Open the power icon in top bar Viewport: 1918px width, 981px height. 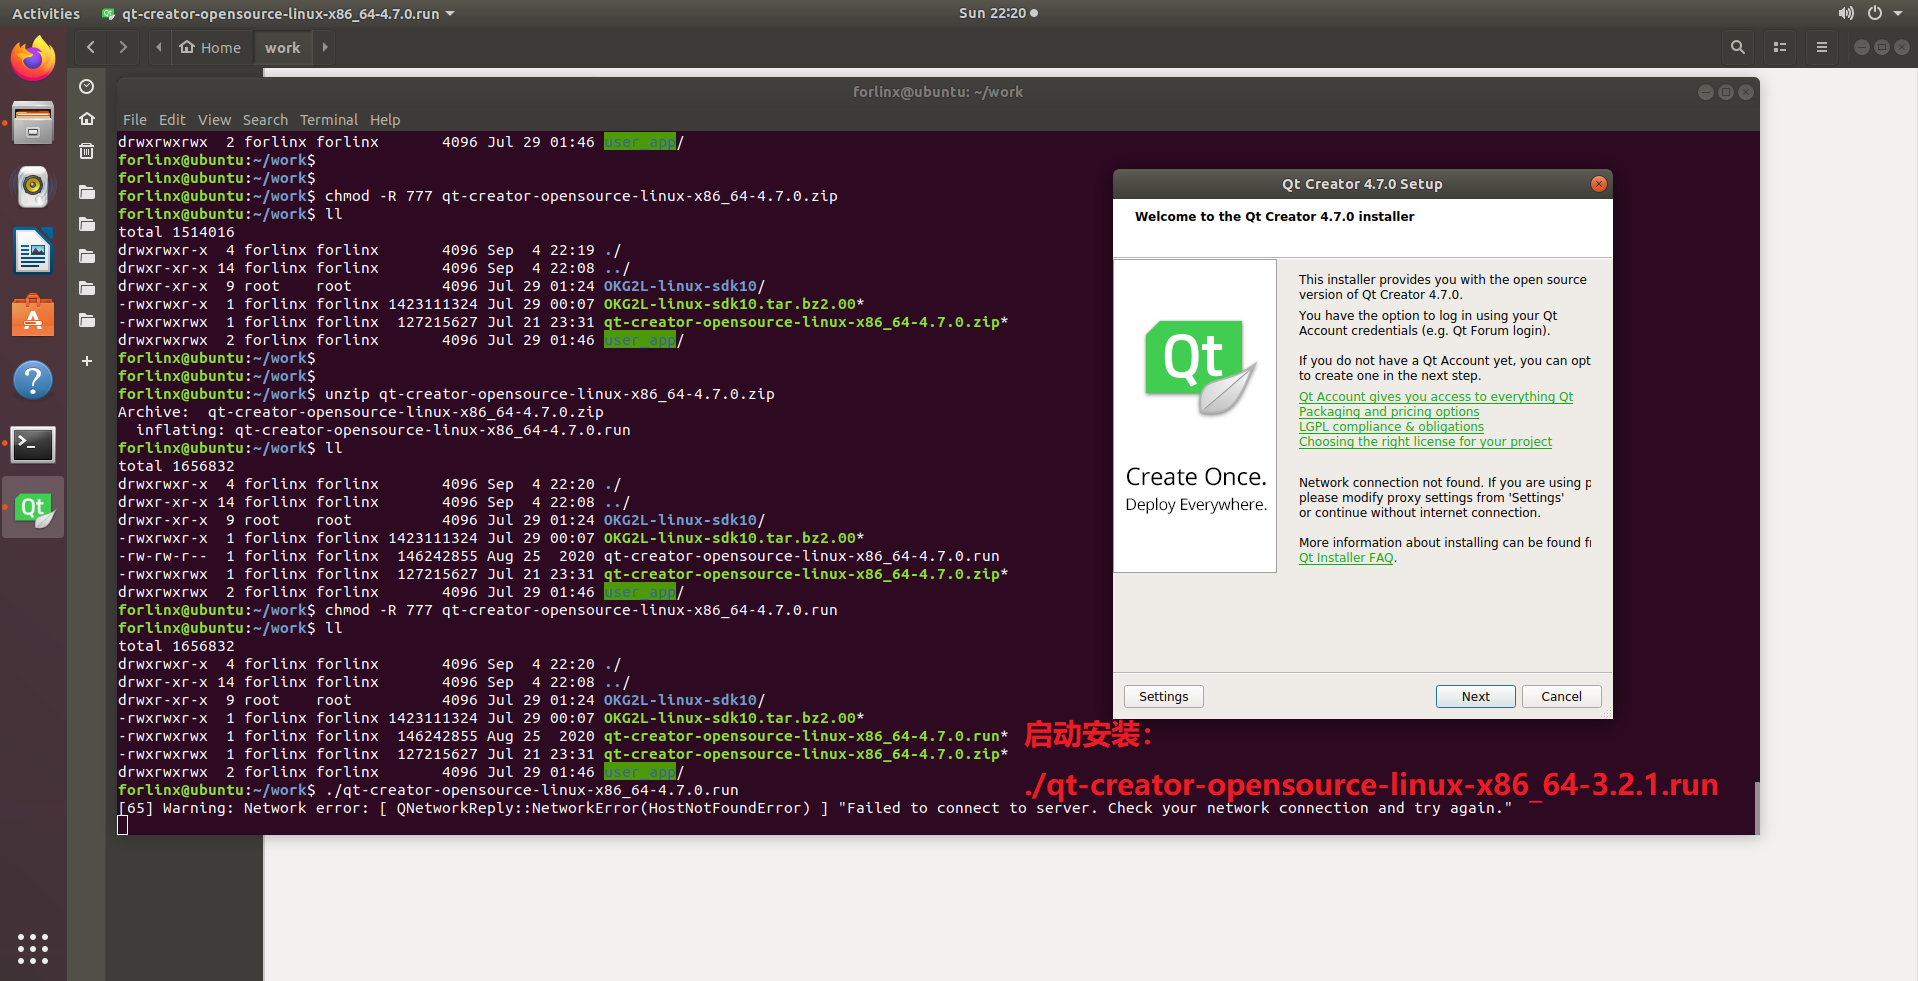[1875, 13]
